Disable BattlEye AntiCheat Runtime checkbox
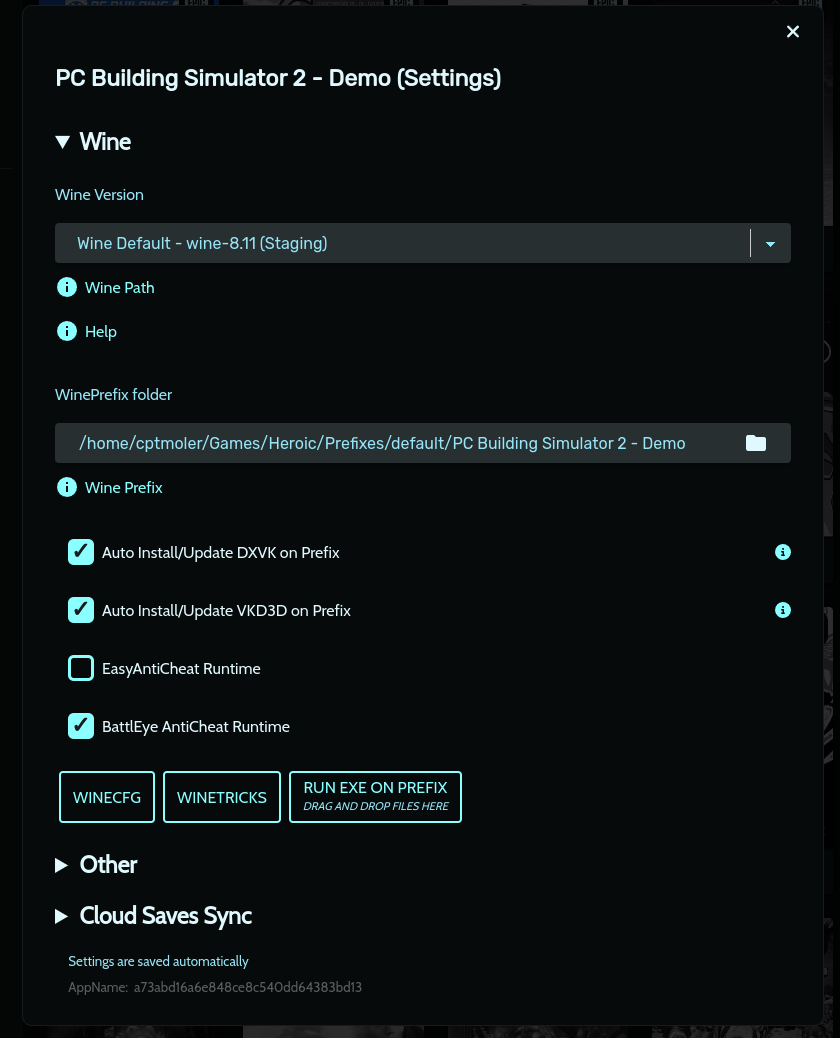 (81, 726)
